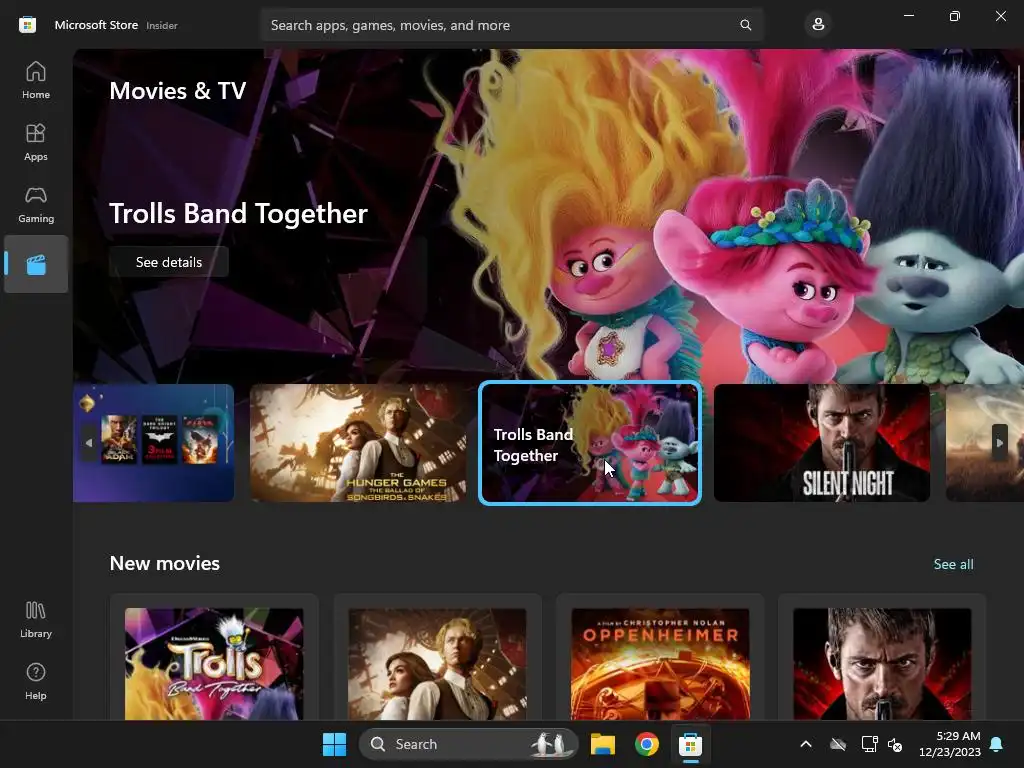Open the clock showing 5:29 AM

click(x=950, y=744)
